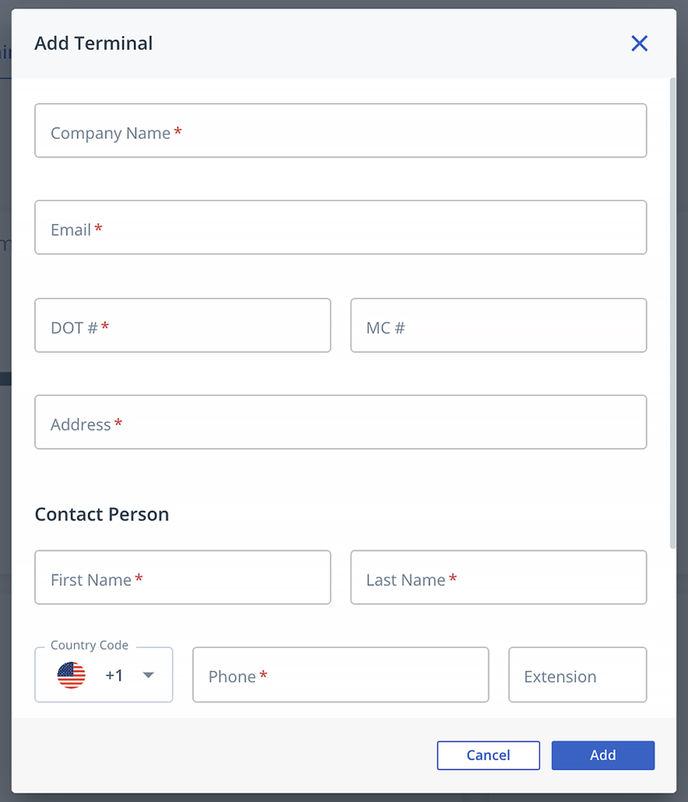Click the US flag icon
The width and height of the screenshot is (688, 802).
tap(71, 675)
